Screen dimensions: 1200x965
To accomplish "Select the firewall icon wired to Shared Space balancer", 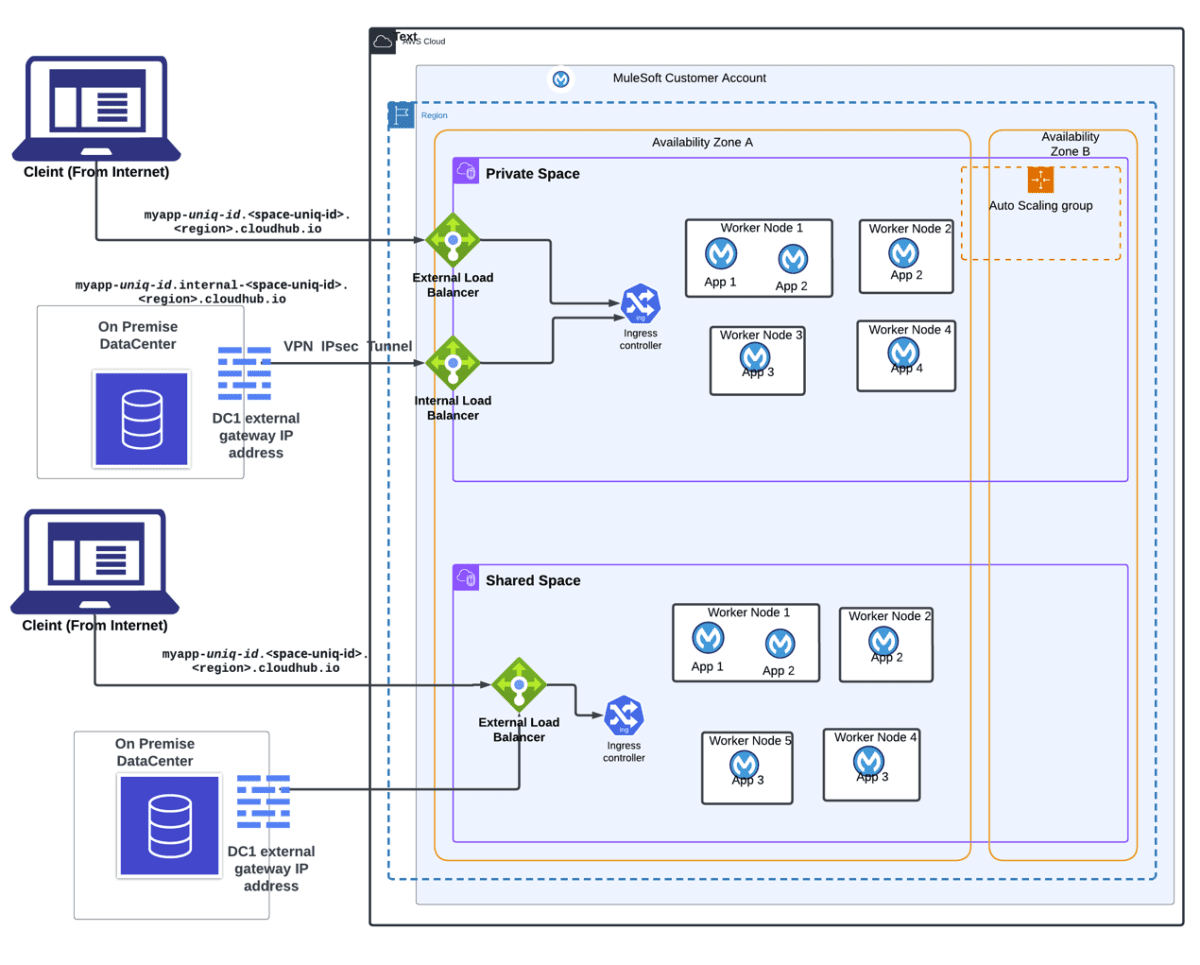I will [x=263, y=801].
